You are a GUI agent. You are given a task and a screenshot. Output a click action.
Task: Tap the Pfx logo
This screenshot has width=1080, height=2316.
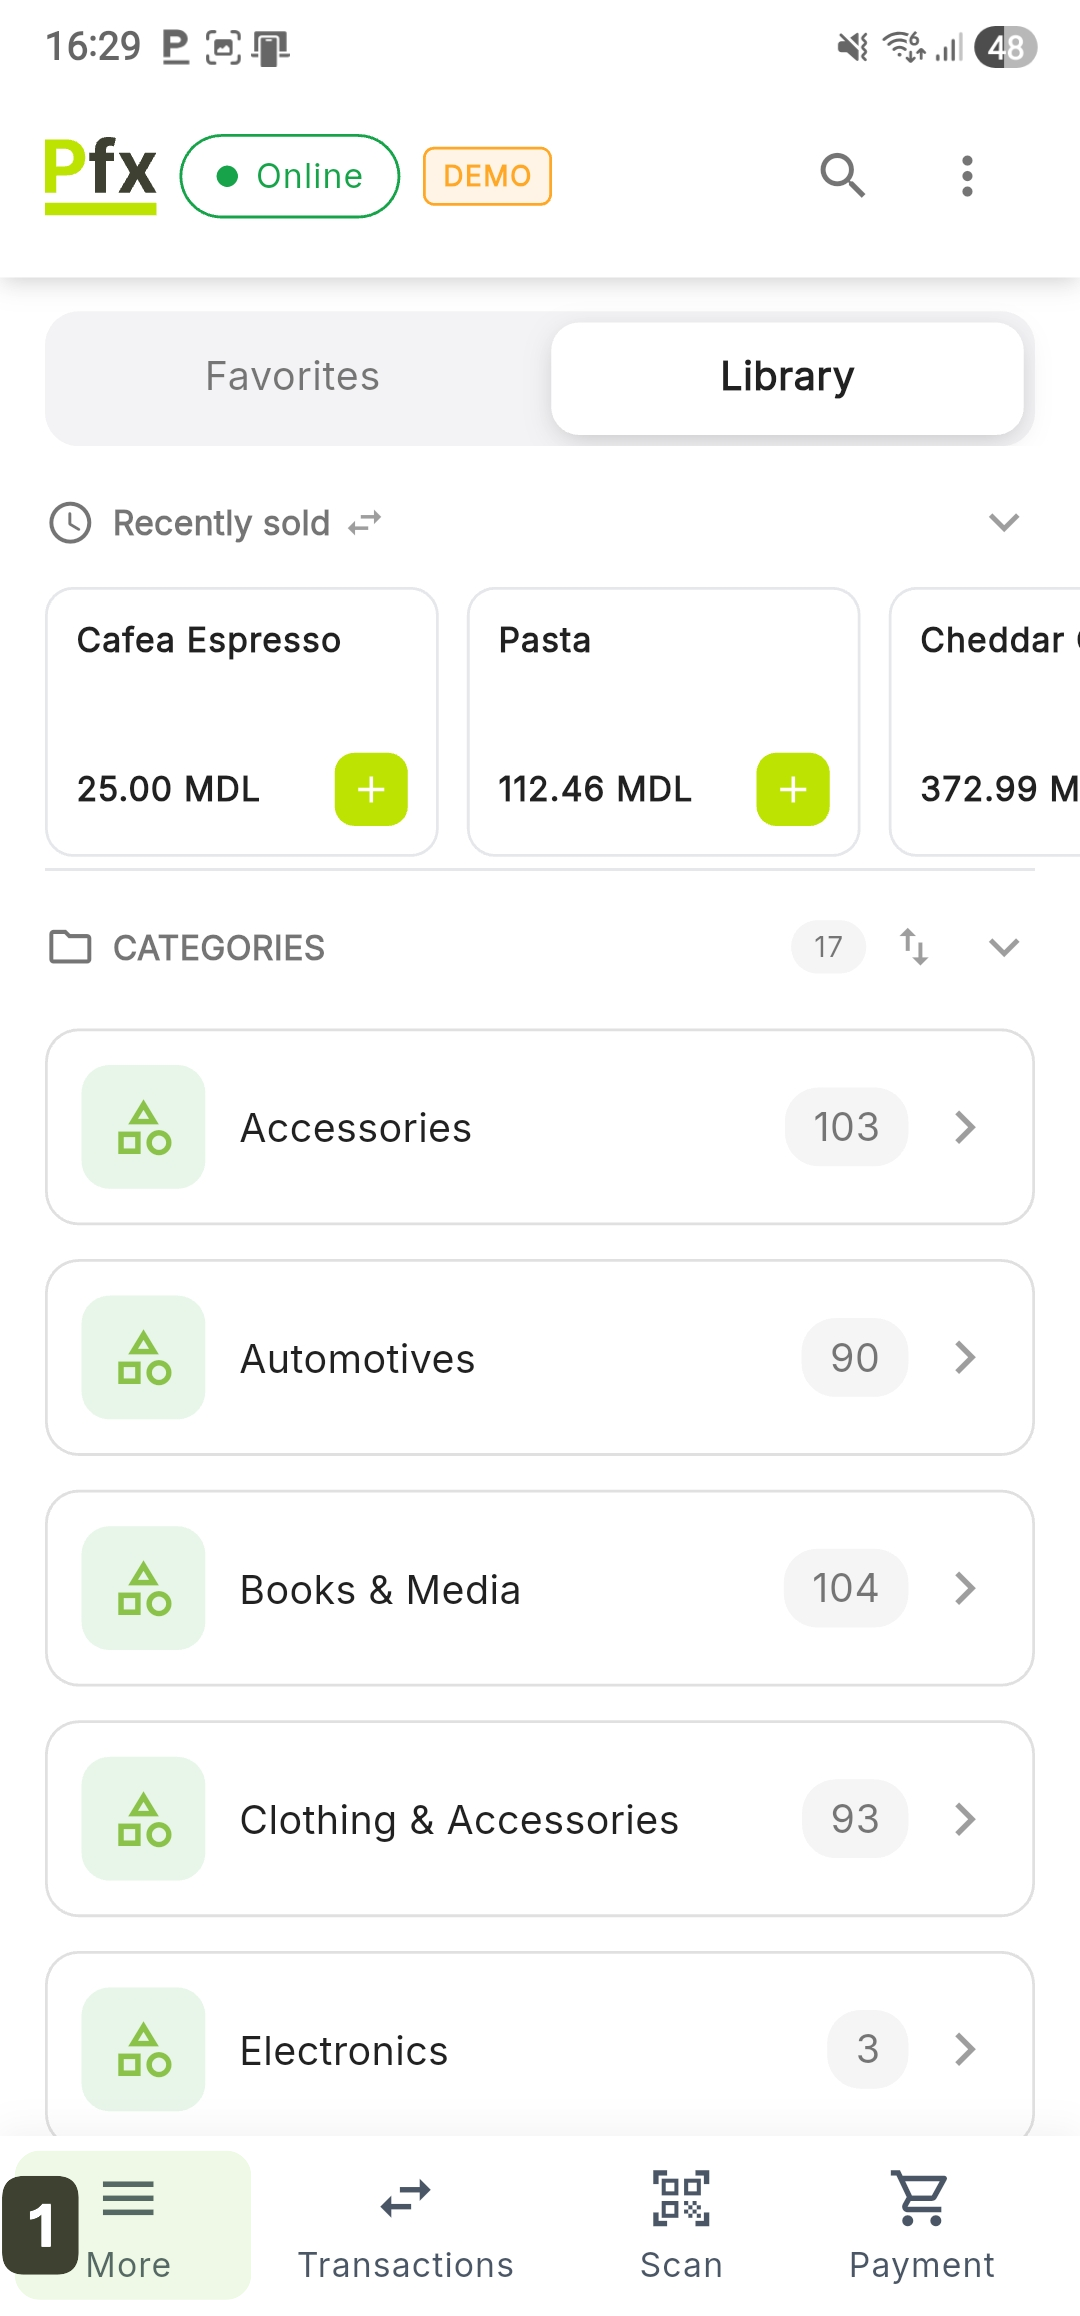coord(100,174)
